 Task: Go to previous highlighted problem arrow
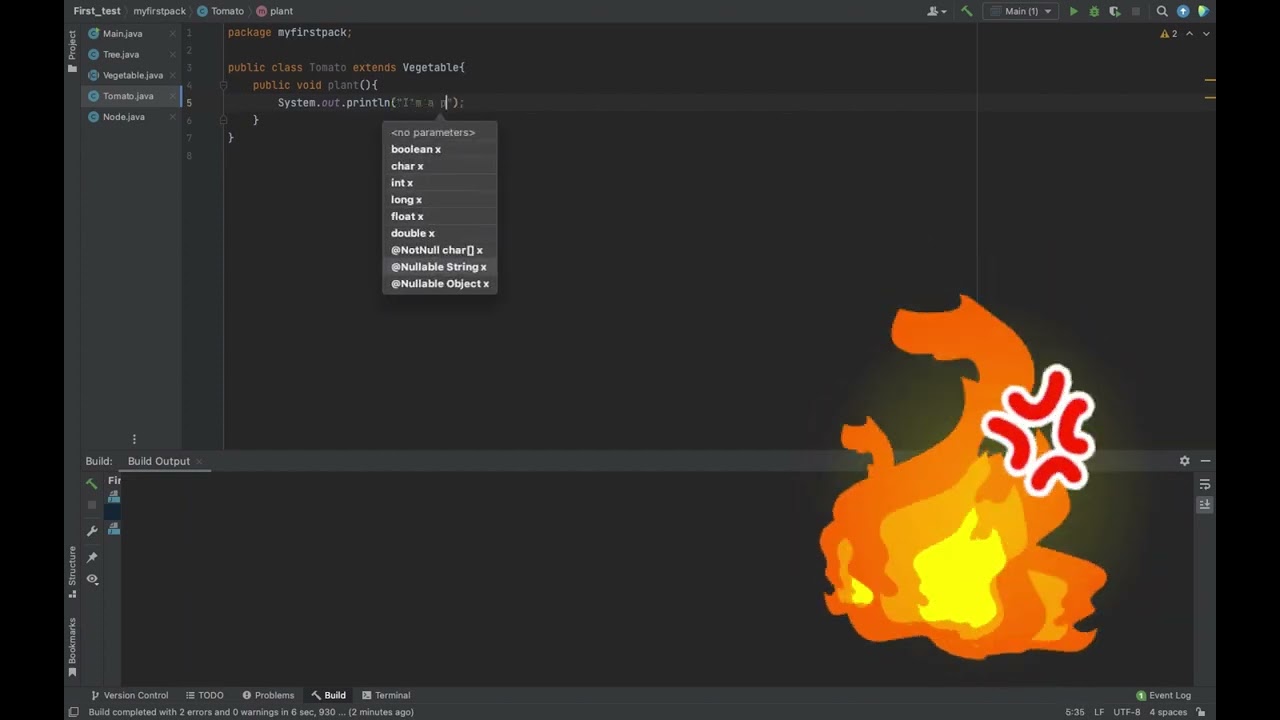1190,34
